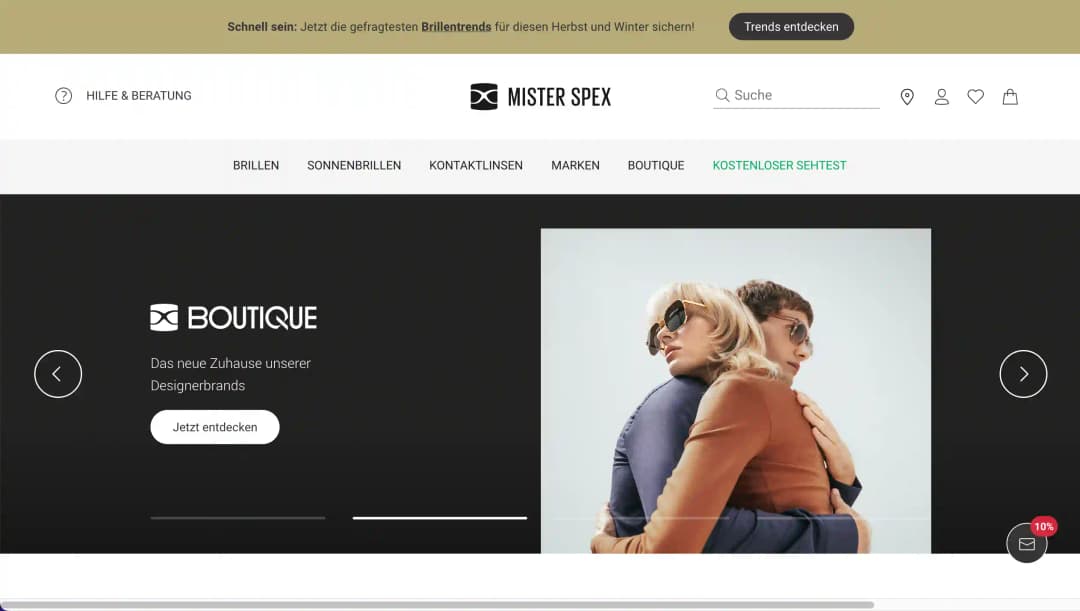Open the wishlist heart icon
The image size is (1080, 611).
click(975, 97)
